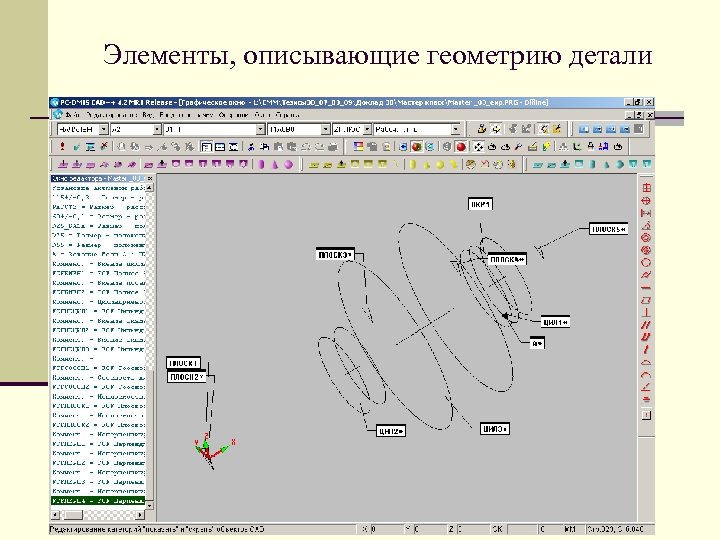This screenshot has width=720, height=540.
Task: Click the edit window scroll up arrow
Action: (150, 187)
